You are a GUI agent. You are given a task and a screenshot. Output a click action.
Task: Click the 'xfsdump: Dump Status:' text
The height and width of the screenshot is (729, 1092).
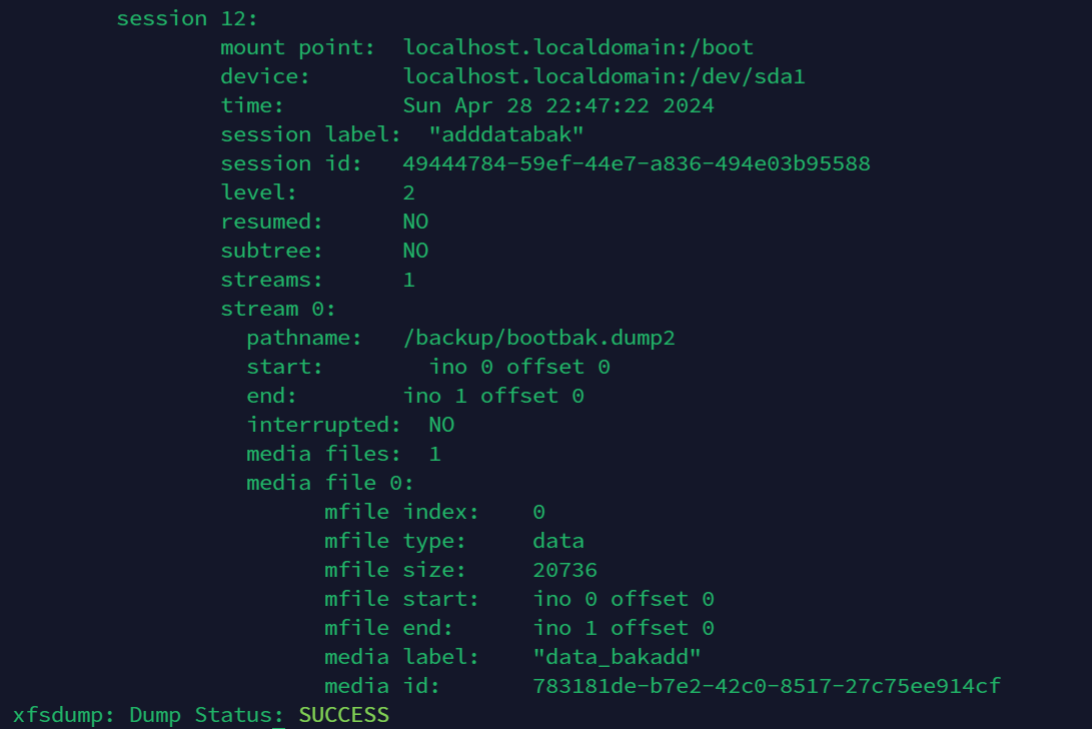(x=148, y=715)
